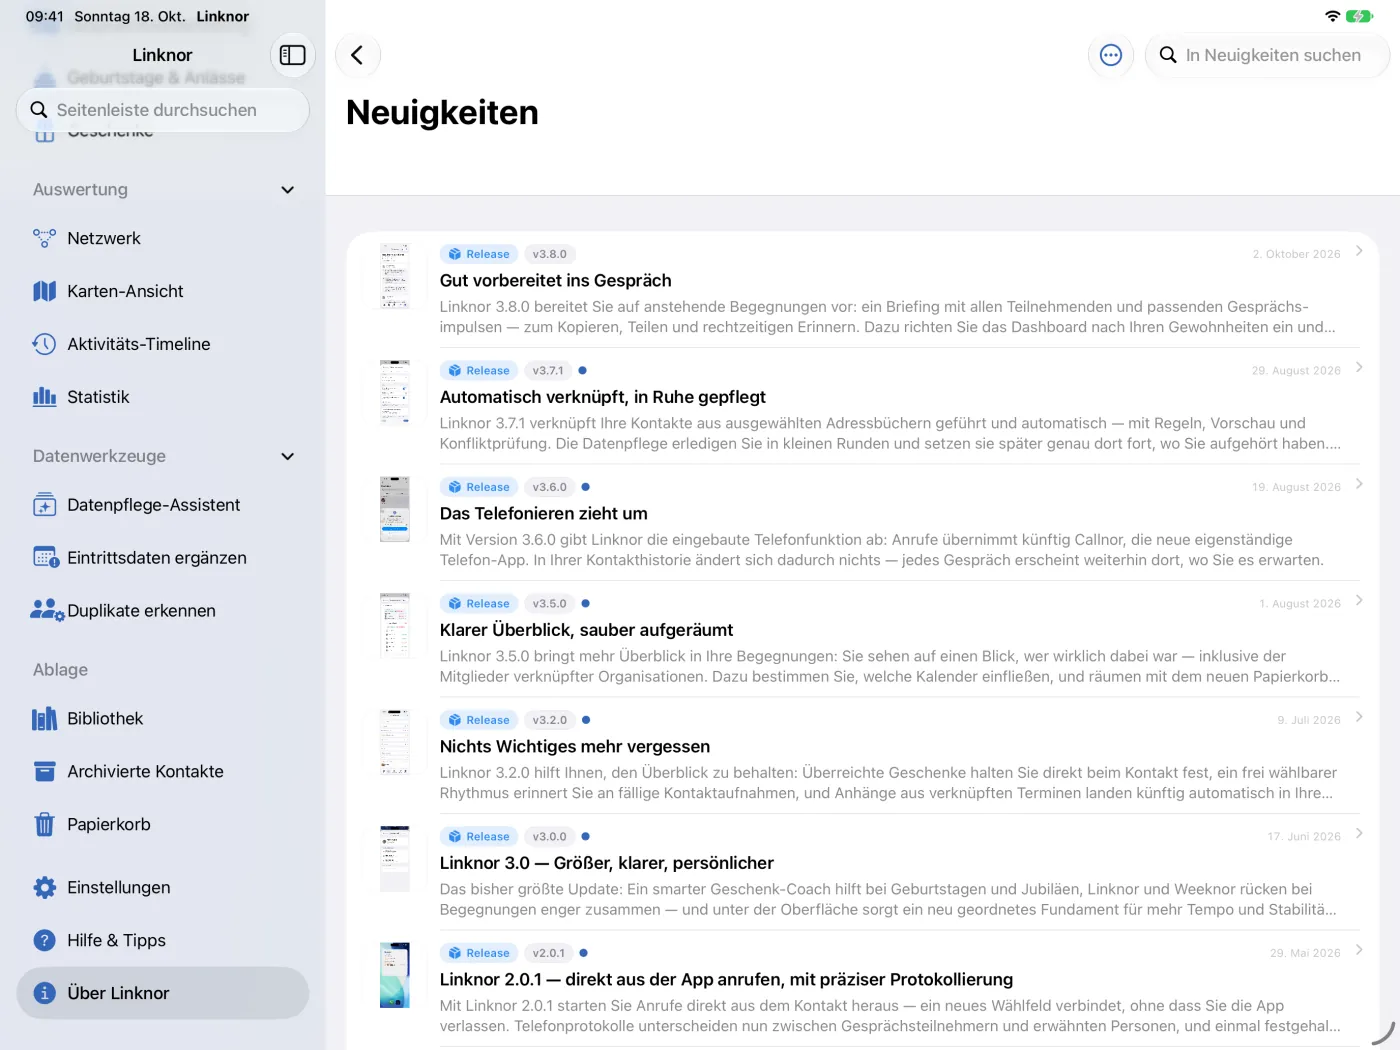This screenshot has width=1400, height=1050.
Task: Focus the 'In Neuigkeiten suchen' search field
Action: [x=1267, y=55]
